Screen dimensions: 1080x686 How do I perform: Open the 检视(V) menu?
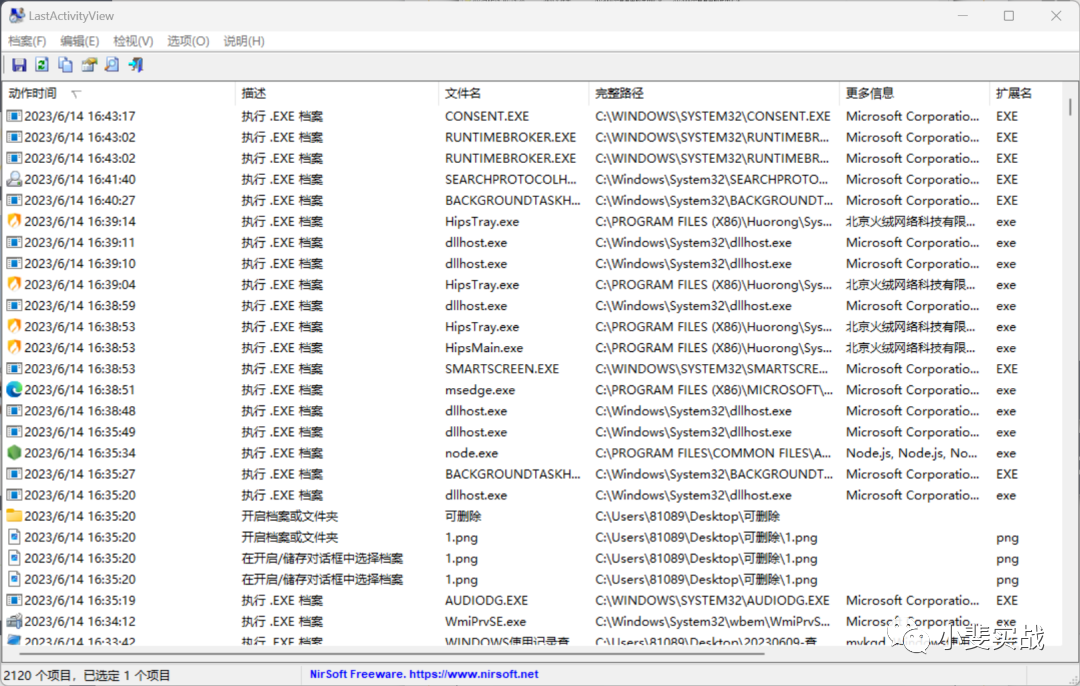[x=133, y=41]
